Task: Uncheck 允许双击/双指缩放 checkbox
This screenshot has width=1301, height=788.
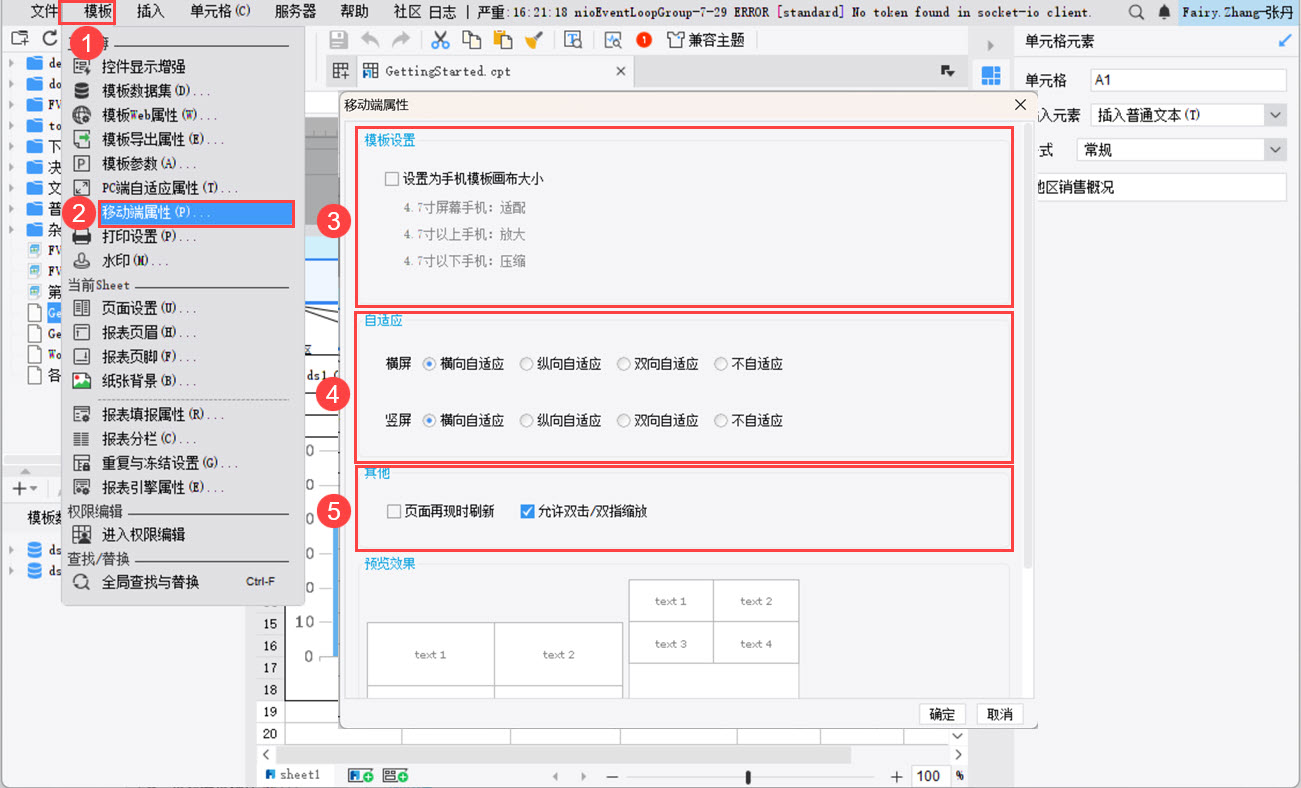Action: tap(528, 511)
